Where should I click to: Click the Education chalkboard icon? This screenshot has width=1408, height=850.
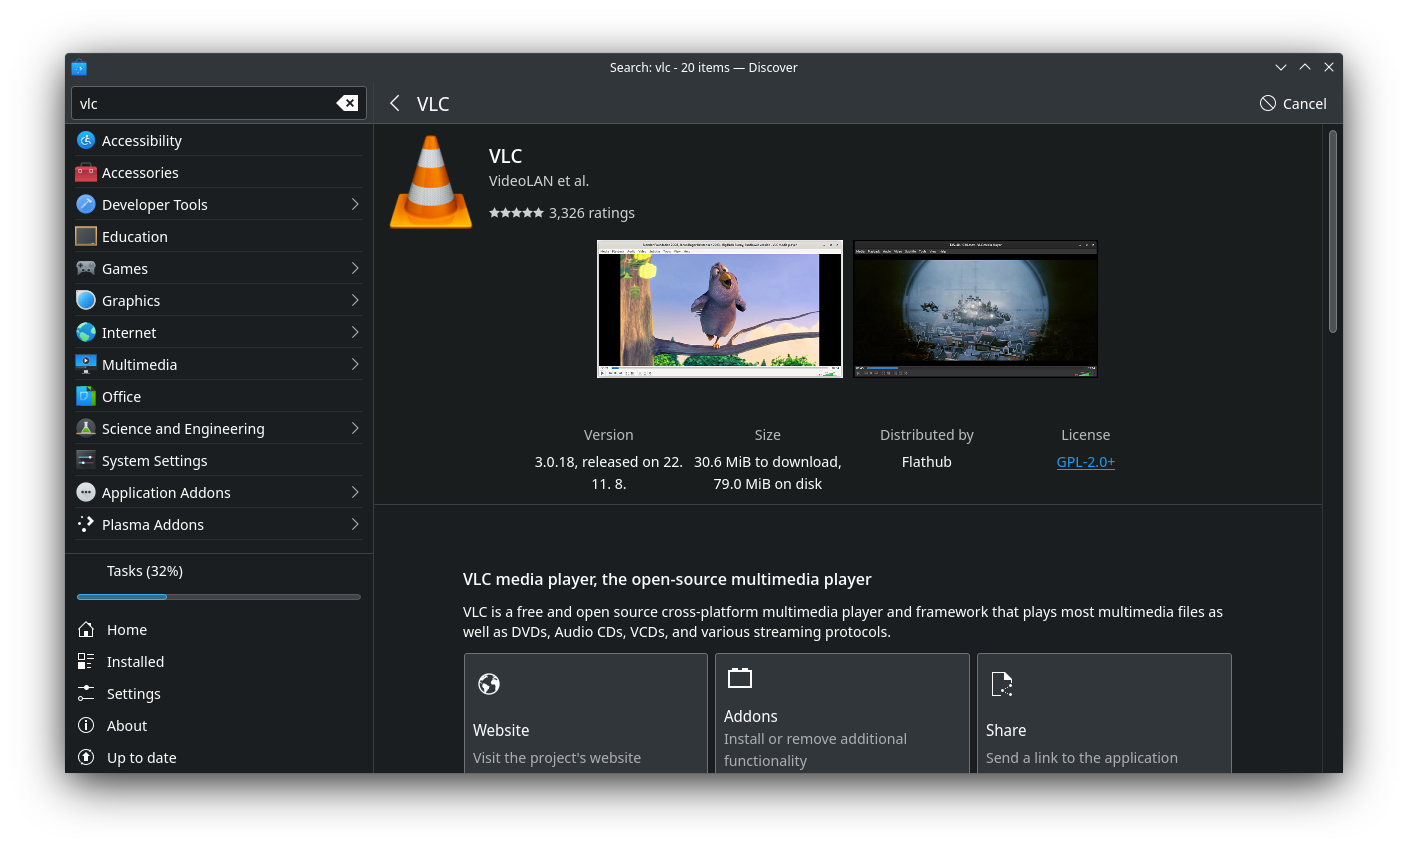tap(86, 236)
